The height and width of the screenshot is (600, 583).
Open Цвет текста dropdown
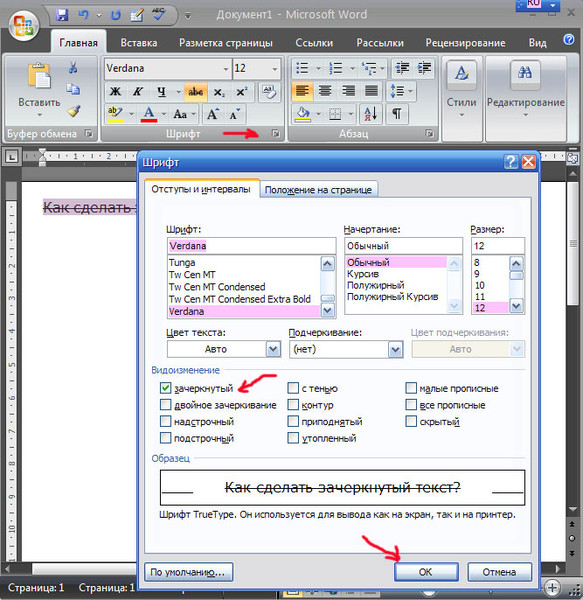tap(273, 349)
